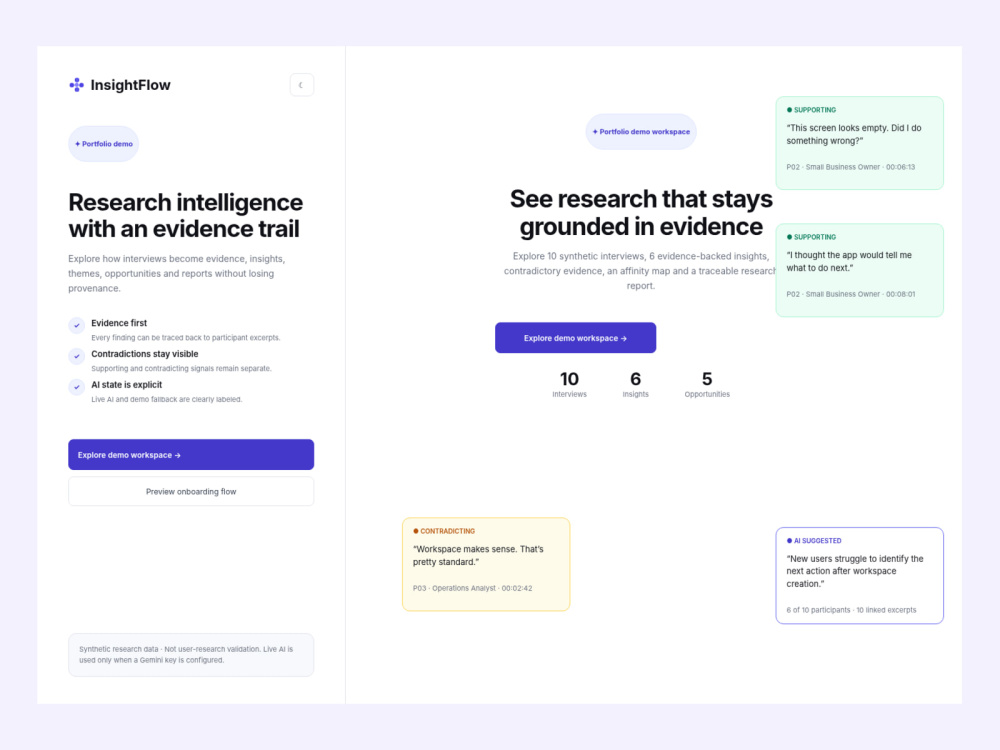
Task: Click the orange CONTRADICTING label
Action: [x=445, y=531]
